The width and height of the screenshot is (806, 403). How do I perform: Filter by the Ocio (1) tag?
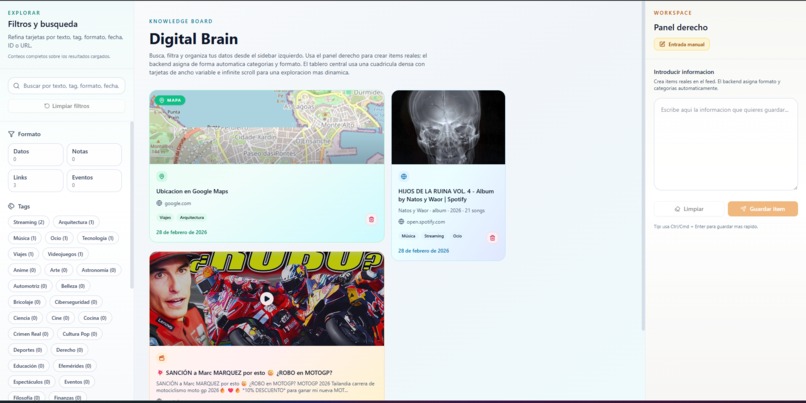(59, 238)
